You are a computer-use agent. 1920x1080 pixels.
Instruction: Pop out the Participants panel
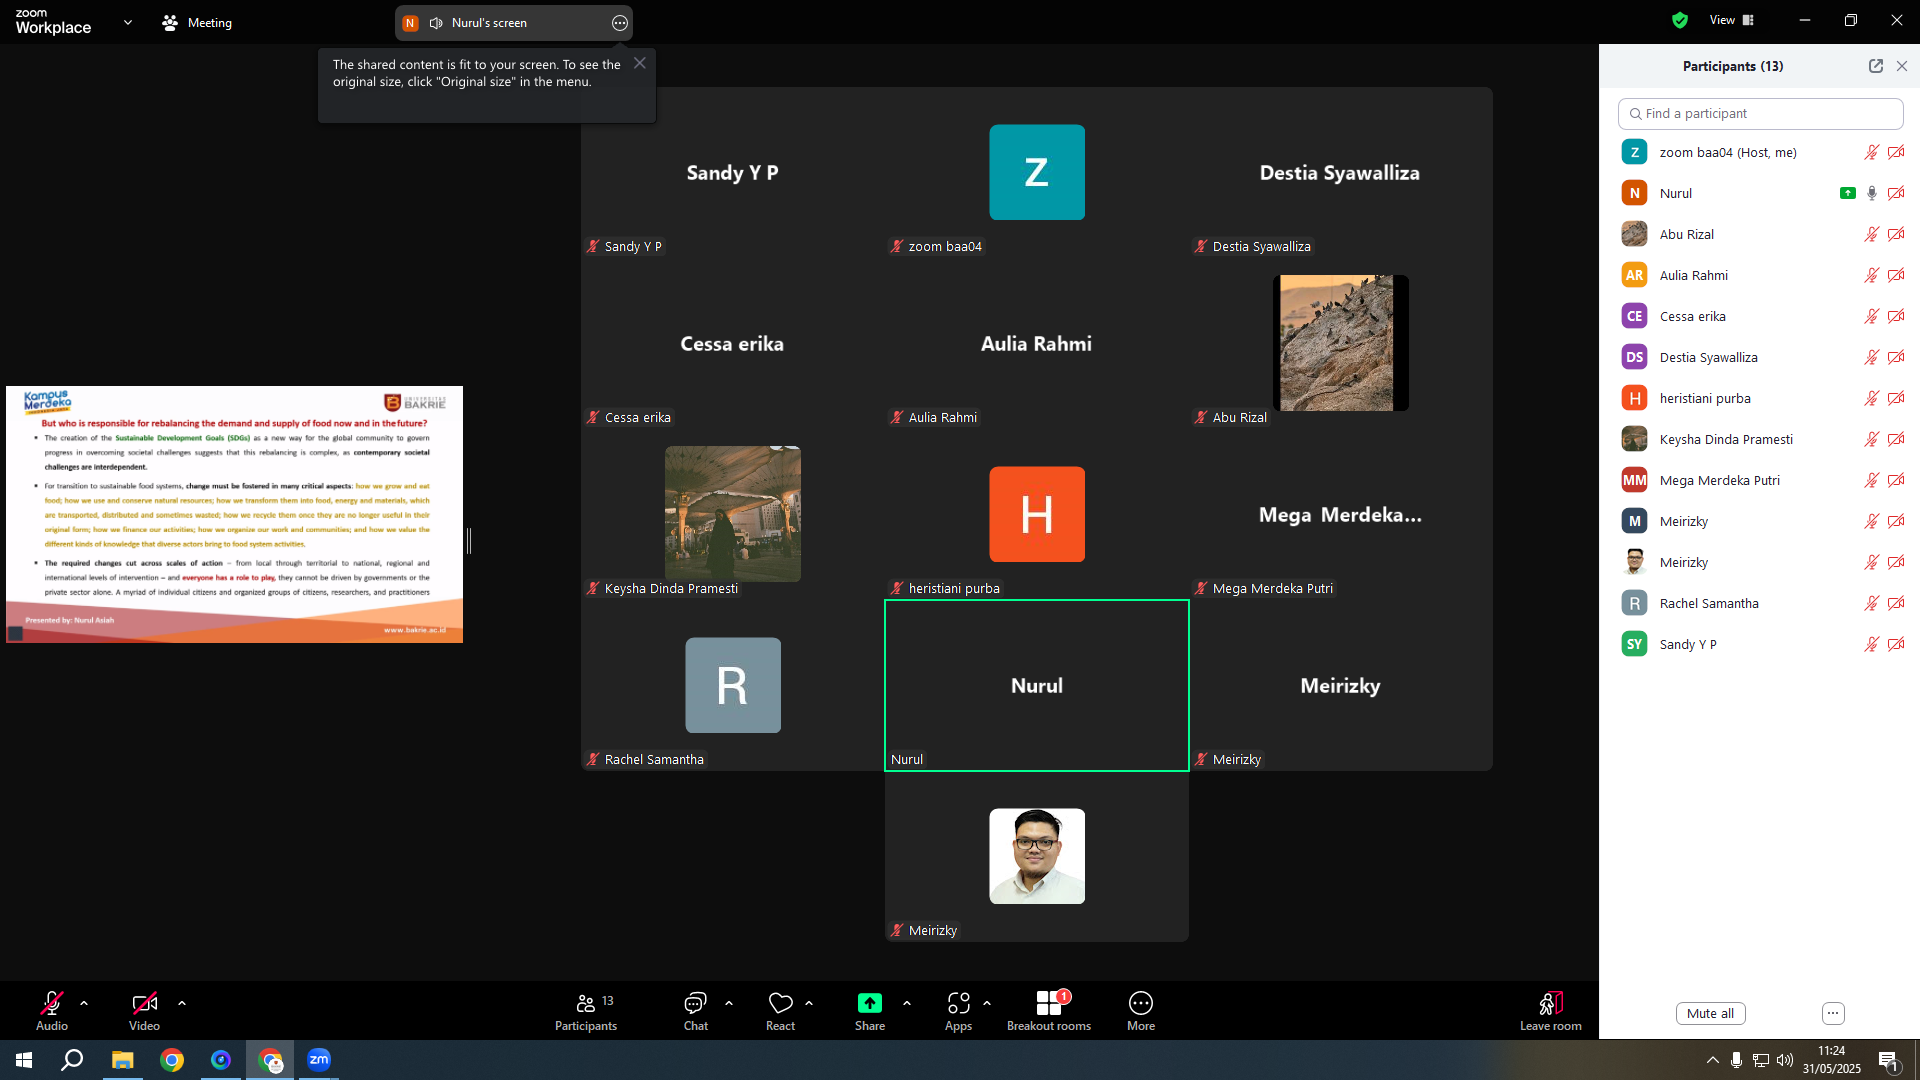tap(1876, 66)
